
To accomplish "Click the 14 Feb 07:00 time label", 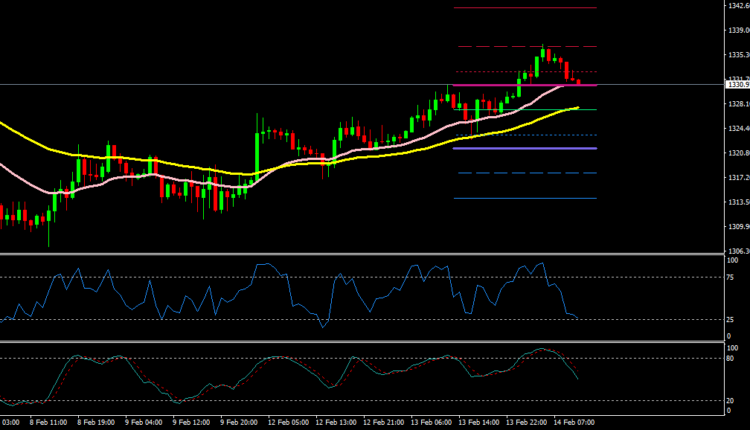I will tap(576, 422).
